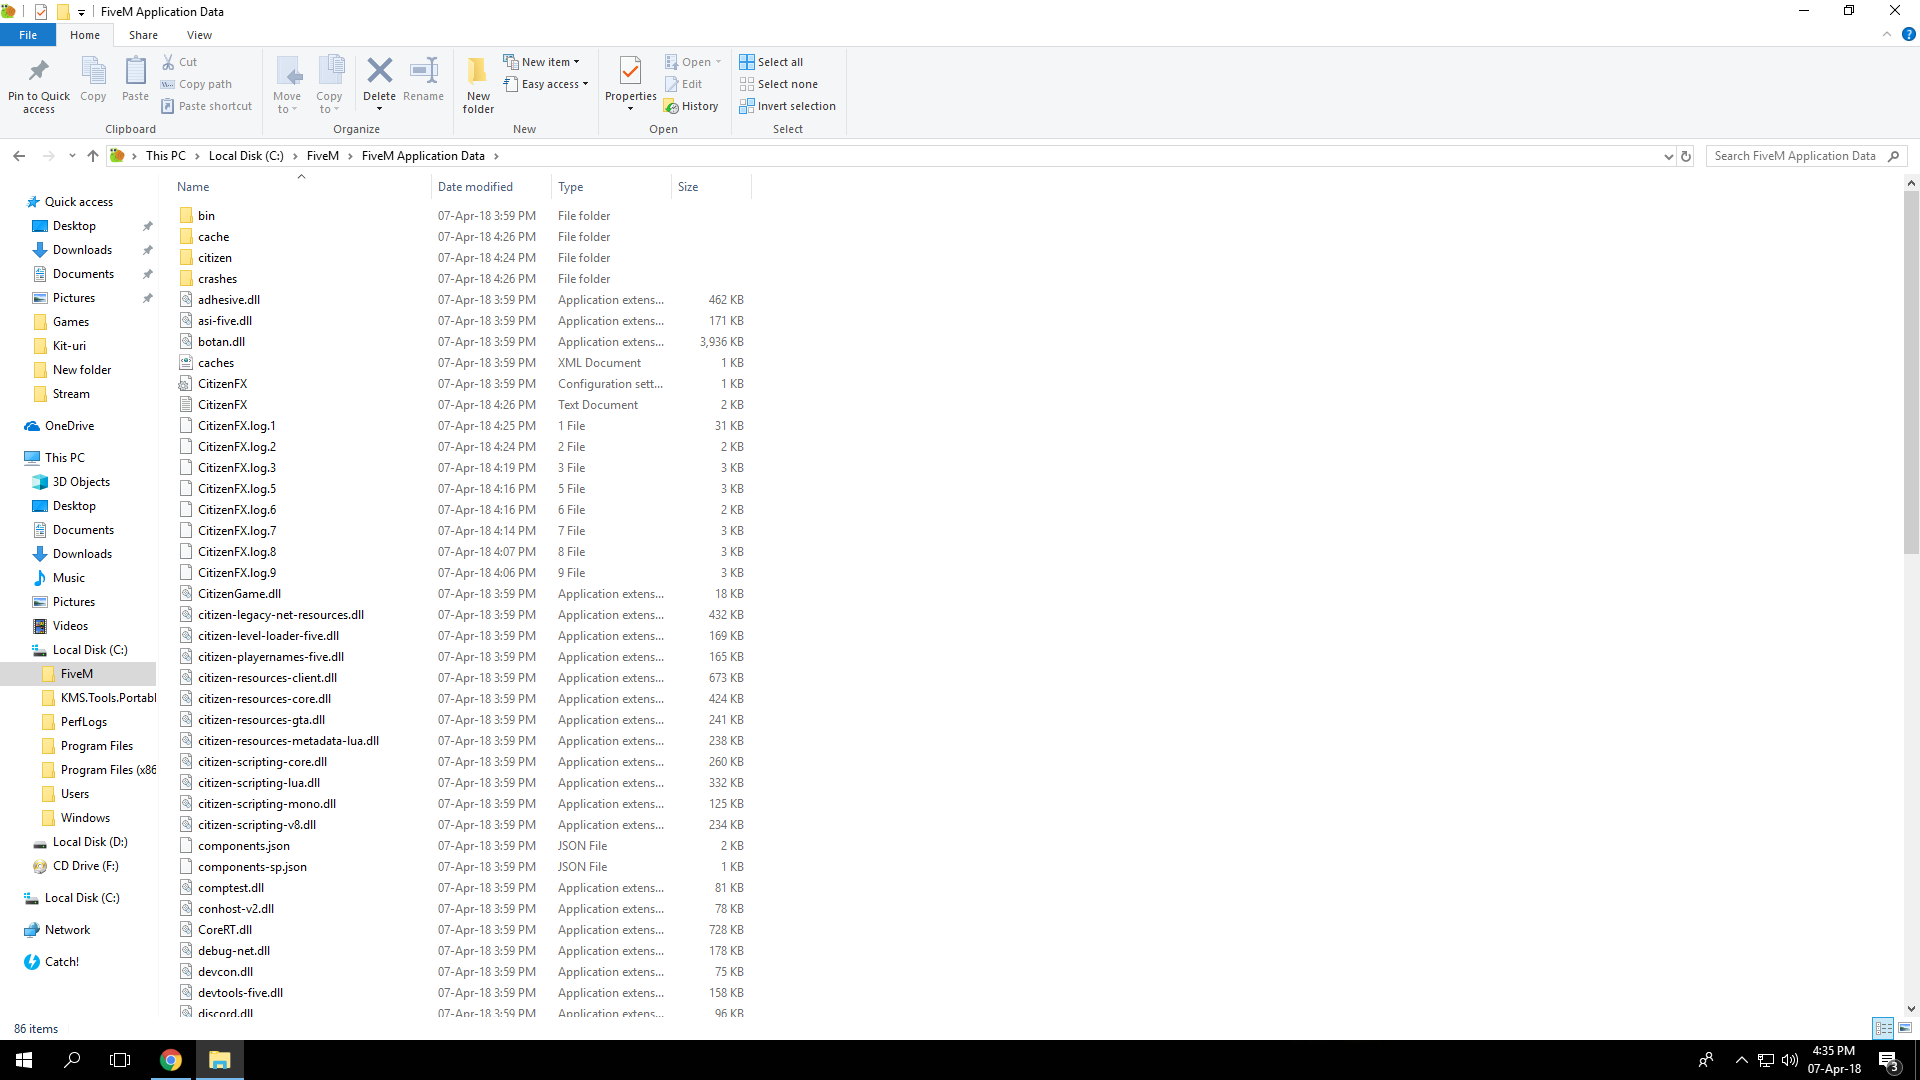Click Copy path in ribbon
The image size is (1920, 1080).
196,84
